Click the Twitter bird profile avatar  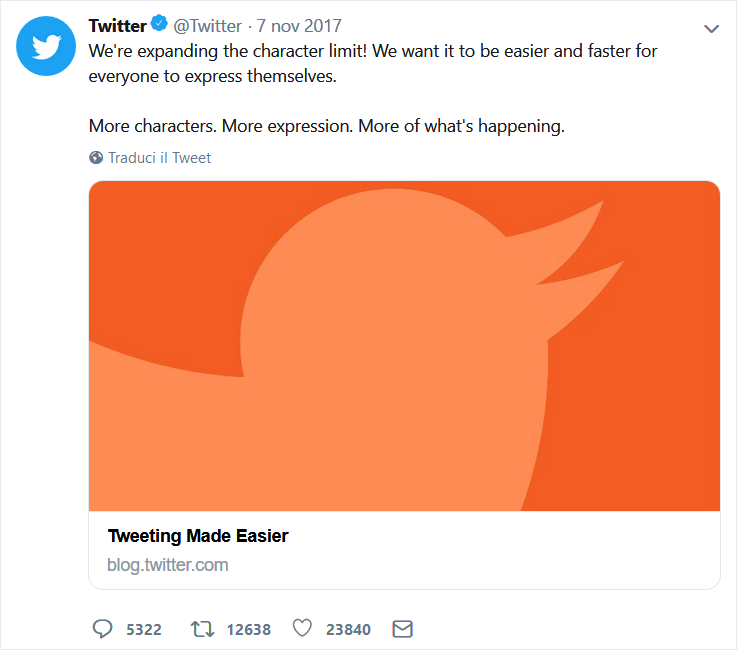45,48
